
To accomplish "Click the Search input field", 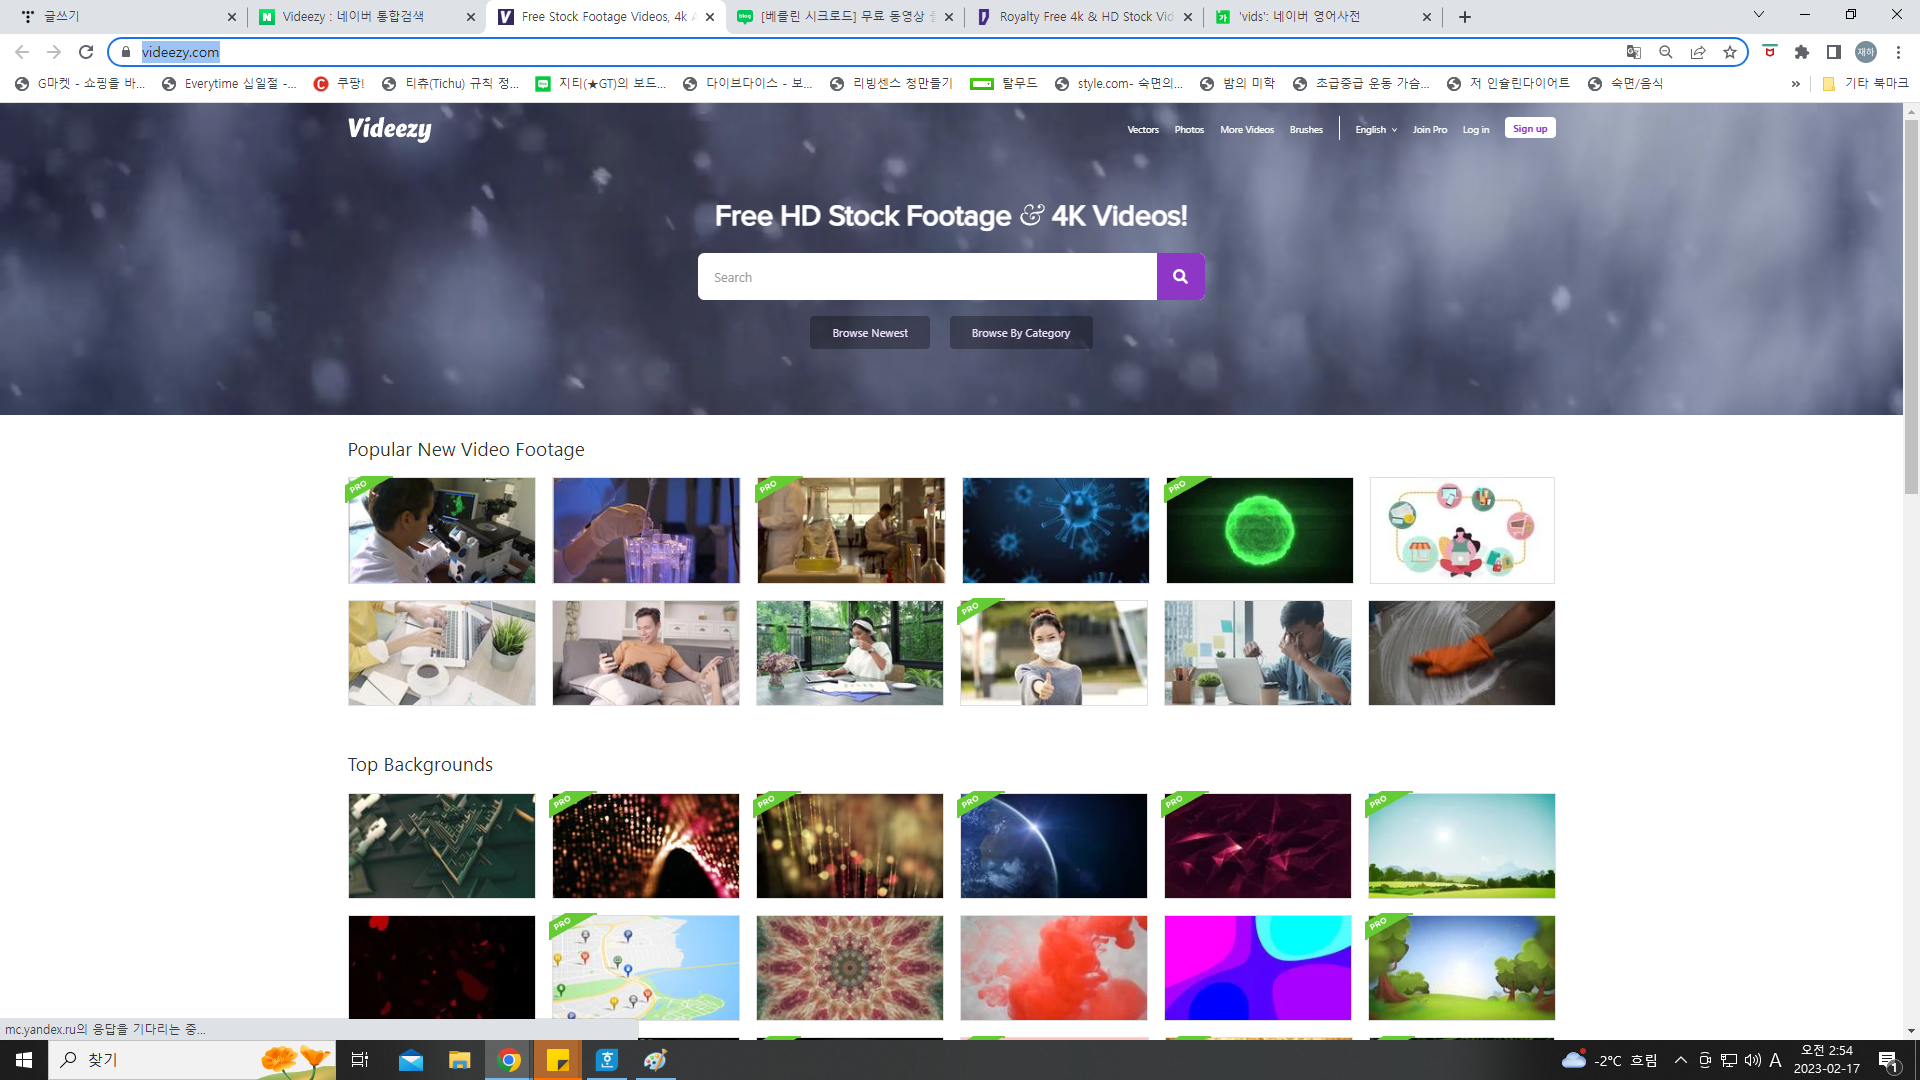I will coord(927,277).
